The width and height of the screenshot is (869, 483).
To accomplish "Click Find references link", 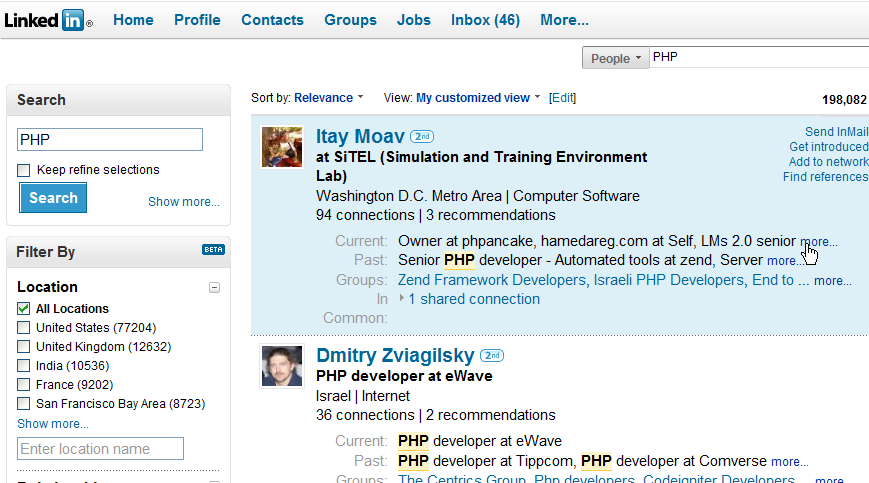I will click(x=825, y=177).
